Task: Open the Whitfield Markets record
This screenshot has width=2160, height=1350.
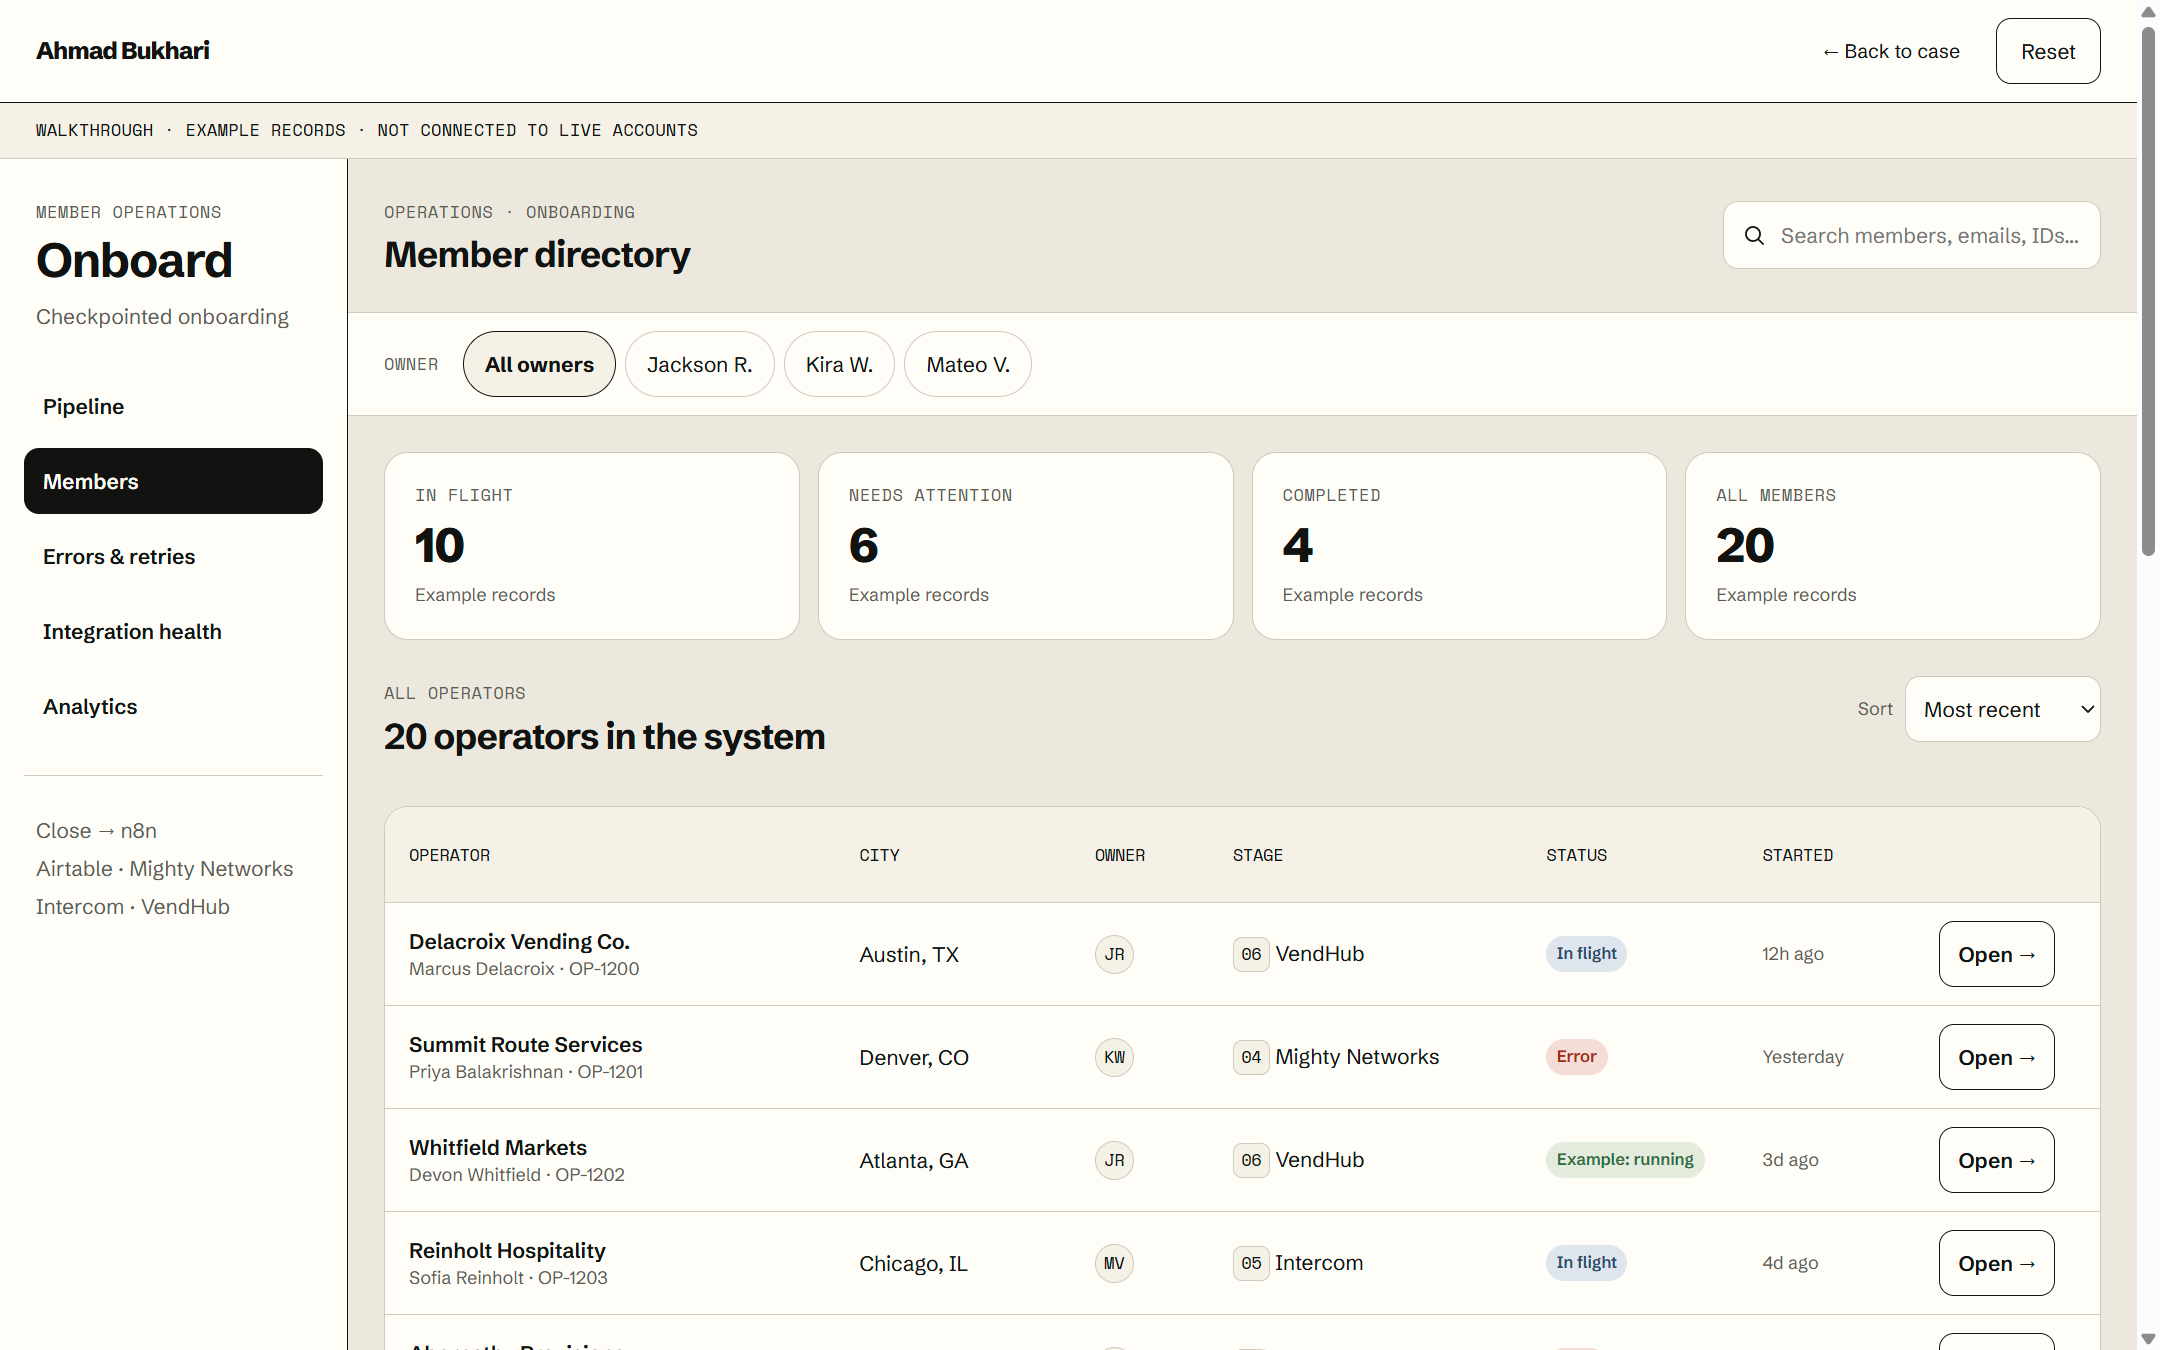Action: 1996,1160
